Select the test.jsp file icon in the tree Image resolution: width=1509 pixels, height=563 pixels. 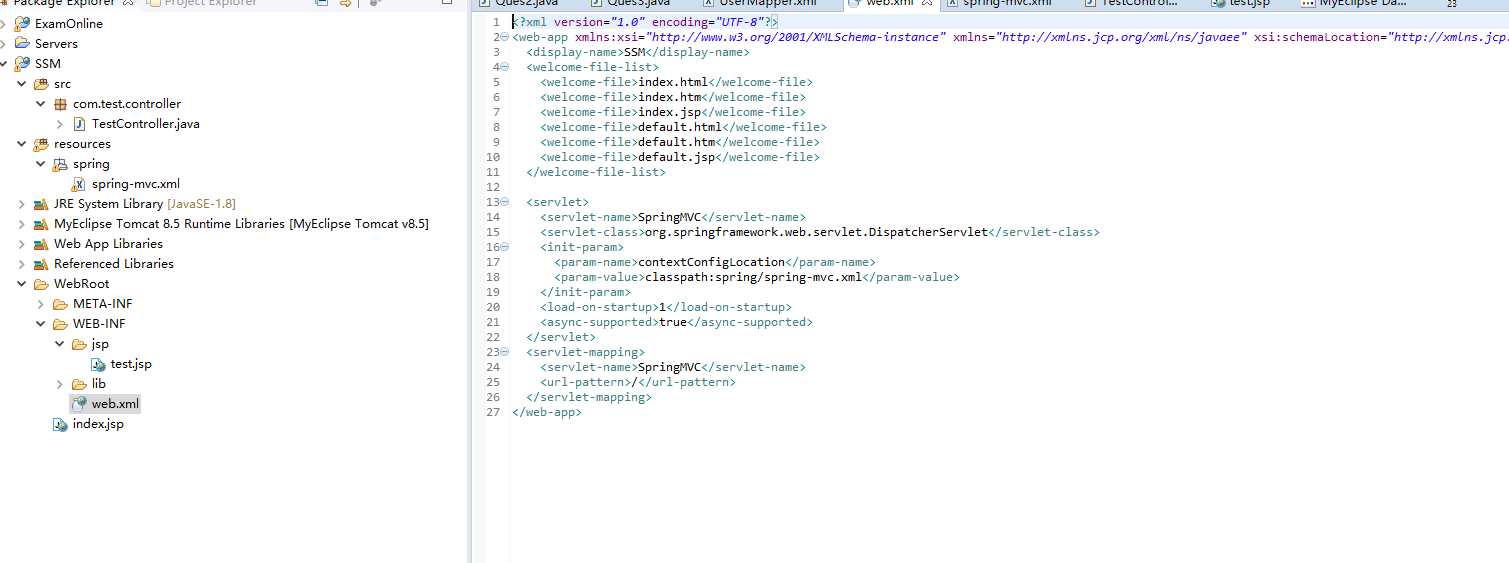point(98,363)
